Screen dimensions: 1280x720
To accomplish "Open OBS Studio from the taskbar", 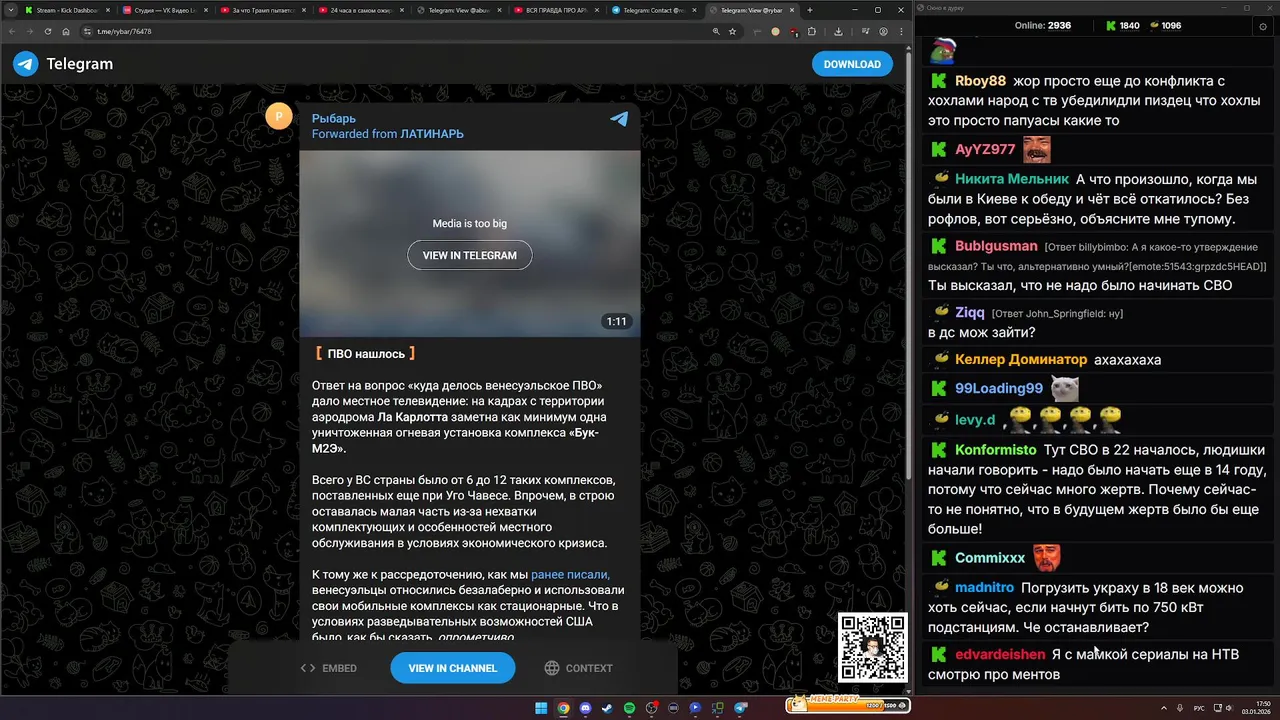I will coord(651,708).
